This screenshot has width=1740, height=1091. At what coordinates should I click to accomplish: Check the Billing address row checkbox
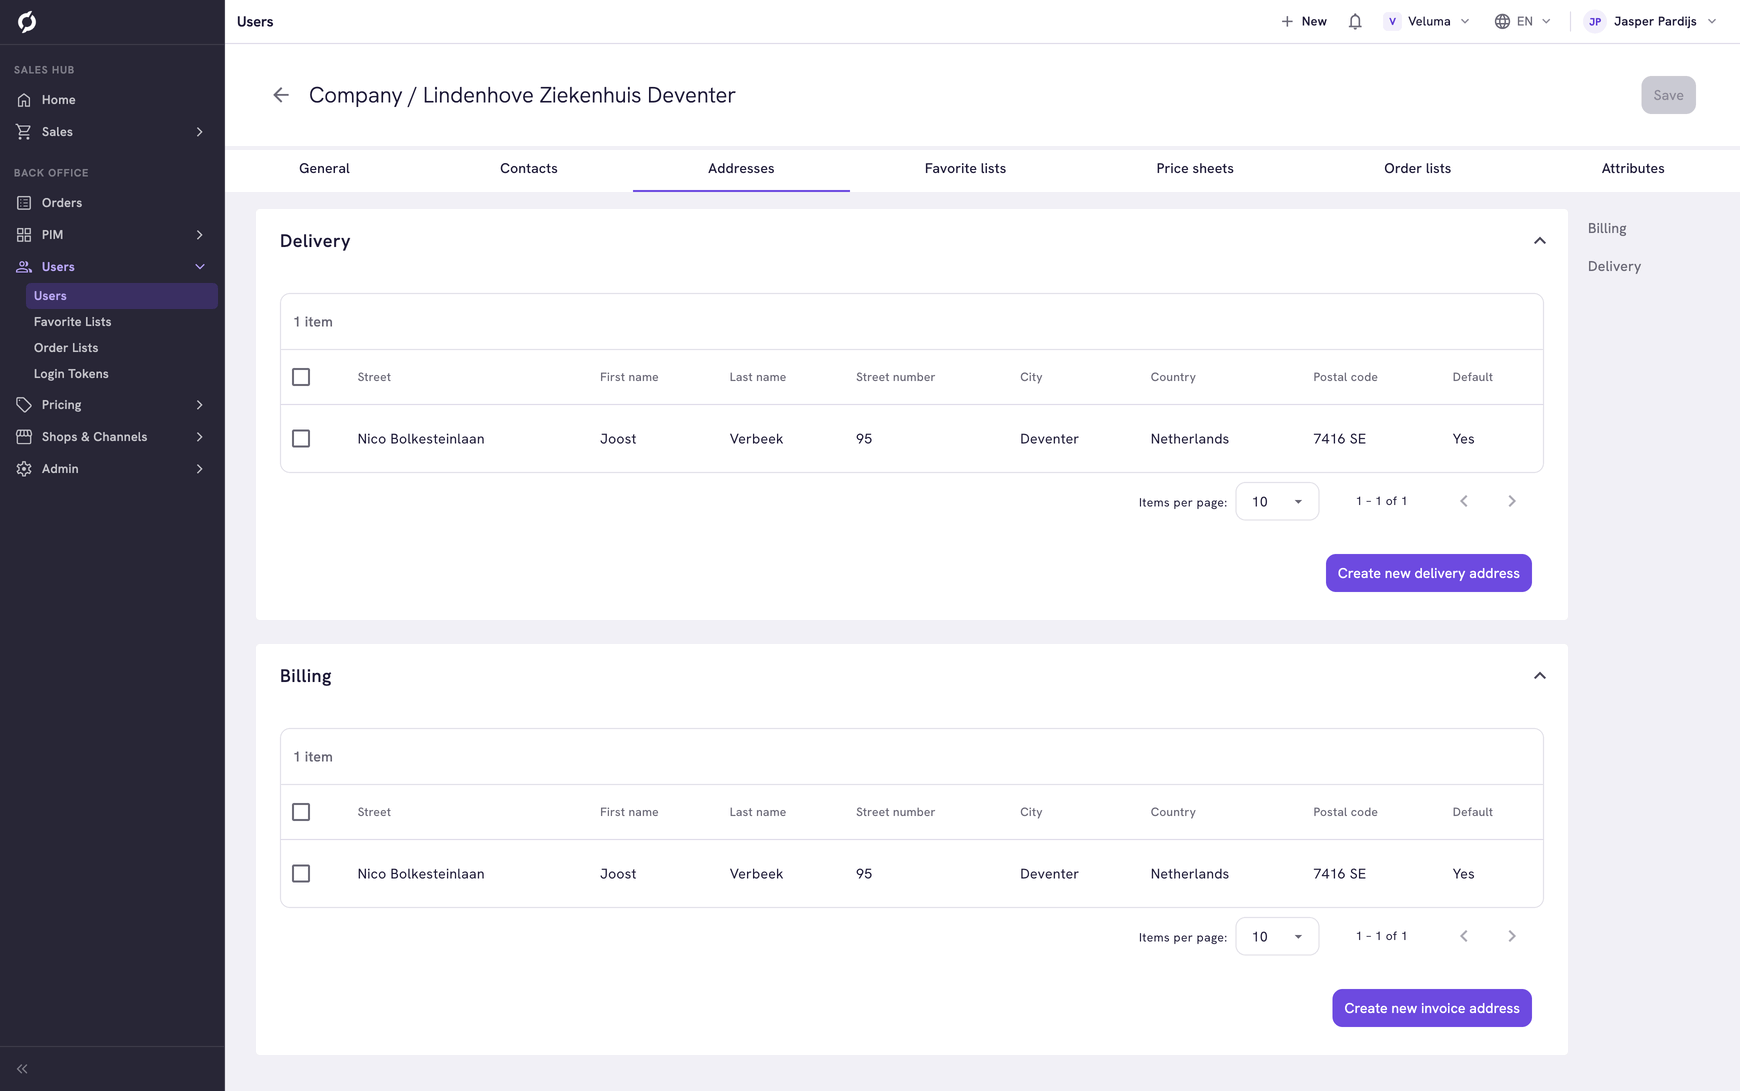[x=301, y=874]
